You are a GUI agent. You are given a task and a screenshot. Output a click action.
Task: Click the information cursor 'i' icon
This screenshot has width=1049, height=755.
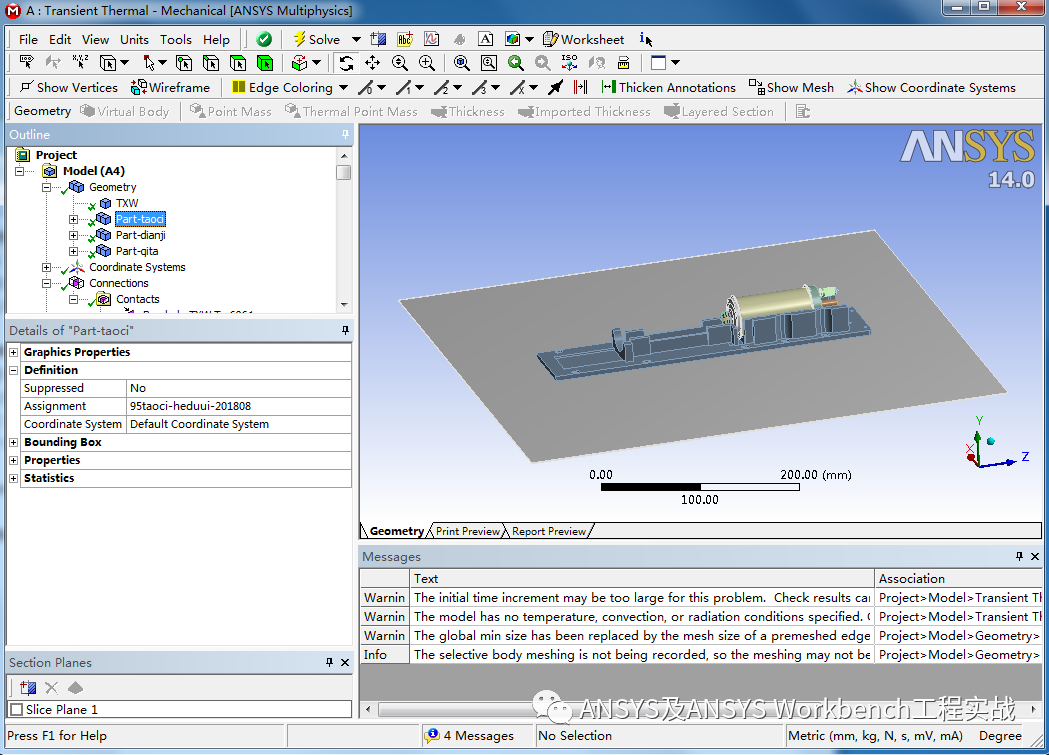click(645, 39)
